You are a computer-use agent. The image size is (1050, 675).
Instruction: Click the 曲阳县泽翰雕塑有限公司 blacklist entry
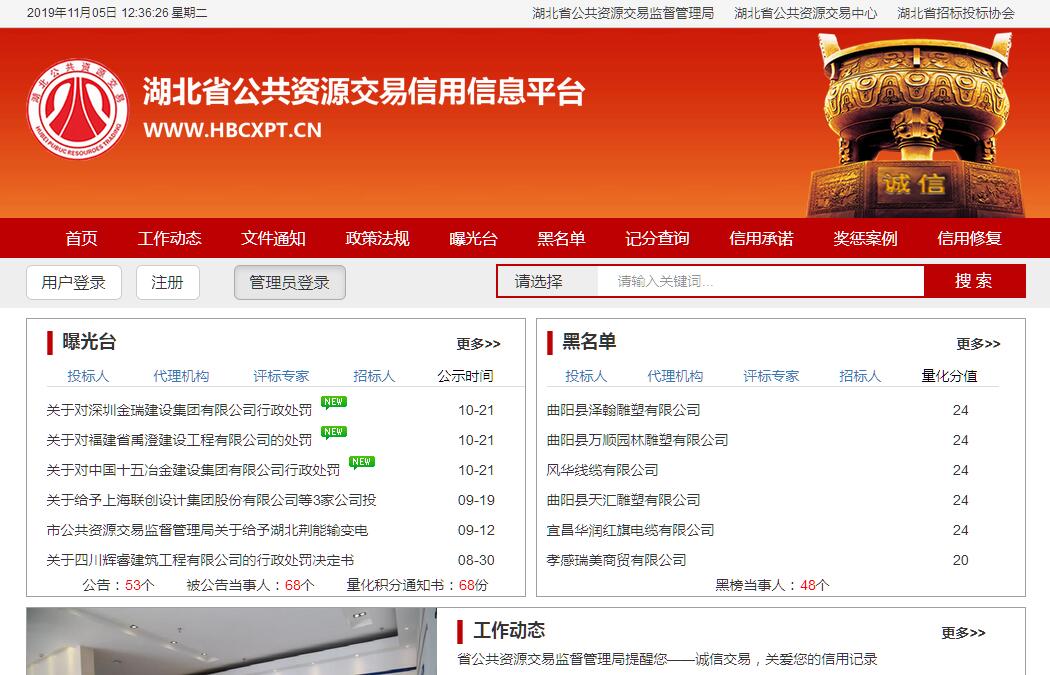tap(623, 410)
